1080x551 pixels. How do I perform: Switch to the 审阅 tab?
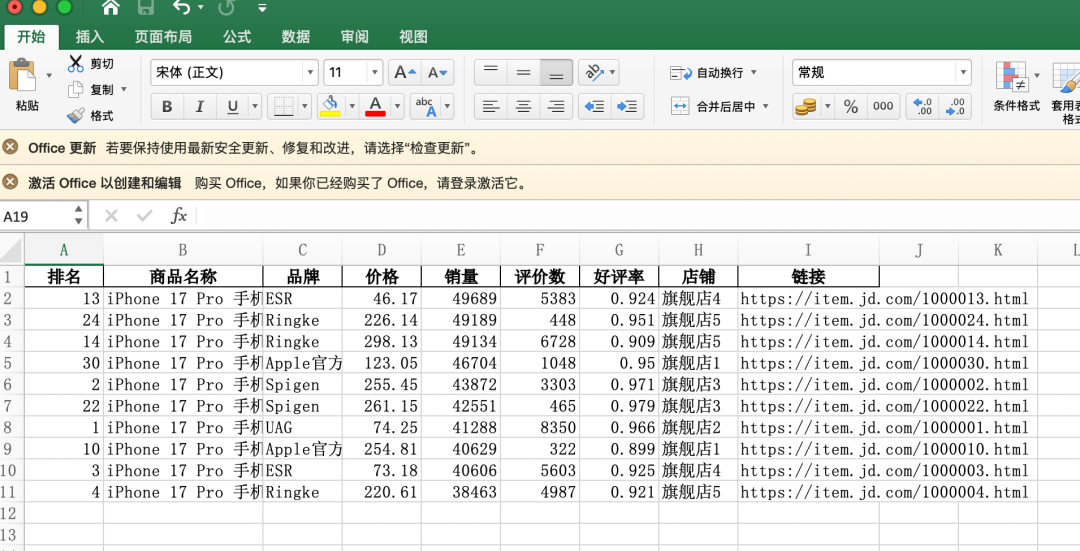tap(354, 37)
